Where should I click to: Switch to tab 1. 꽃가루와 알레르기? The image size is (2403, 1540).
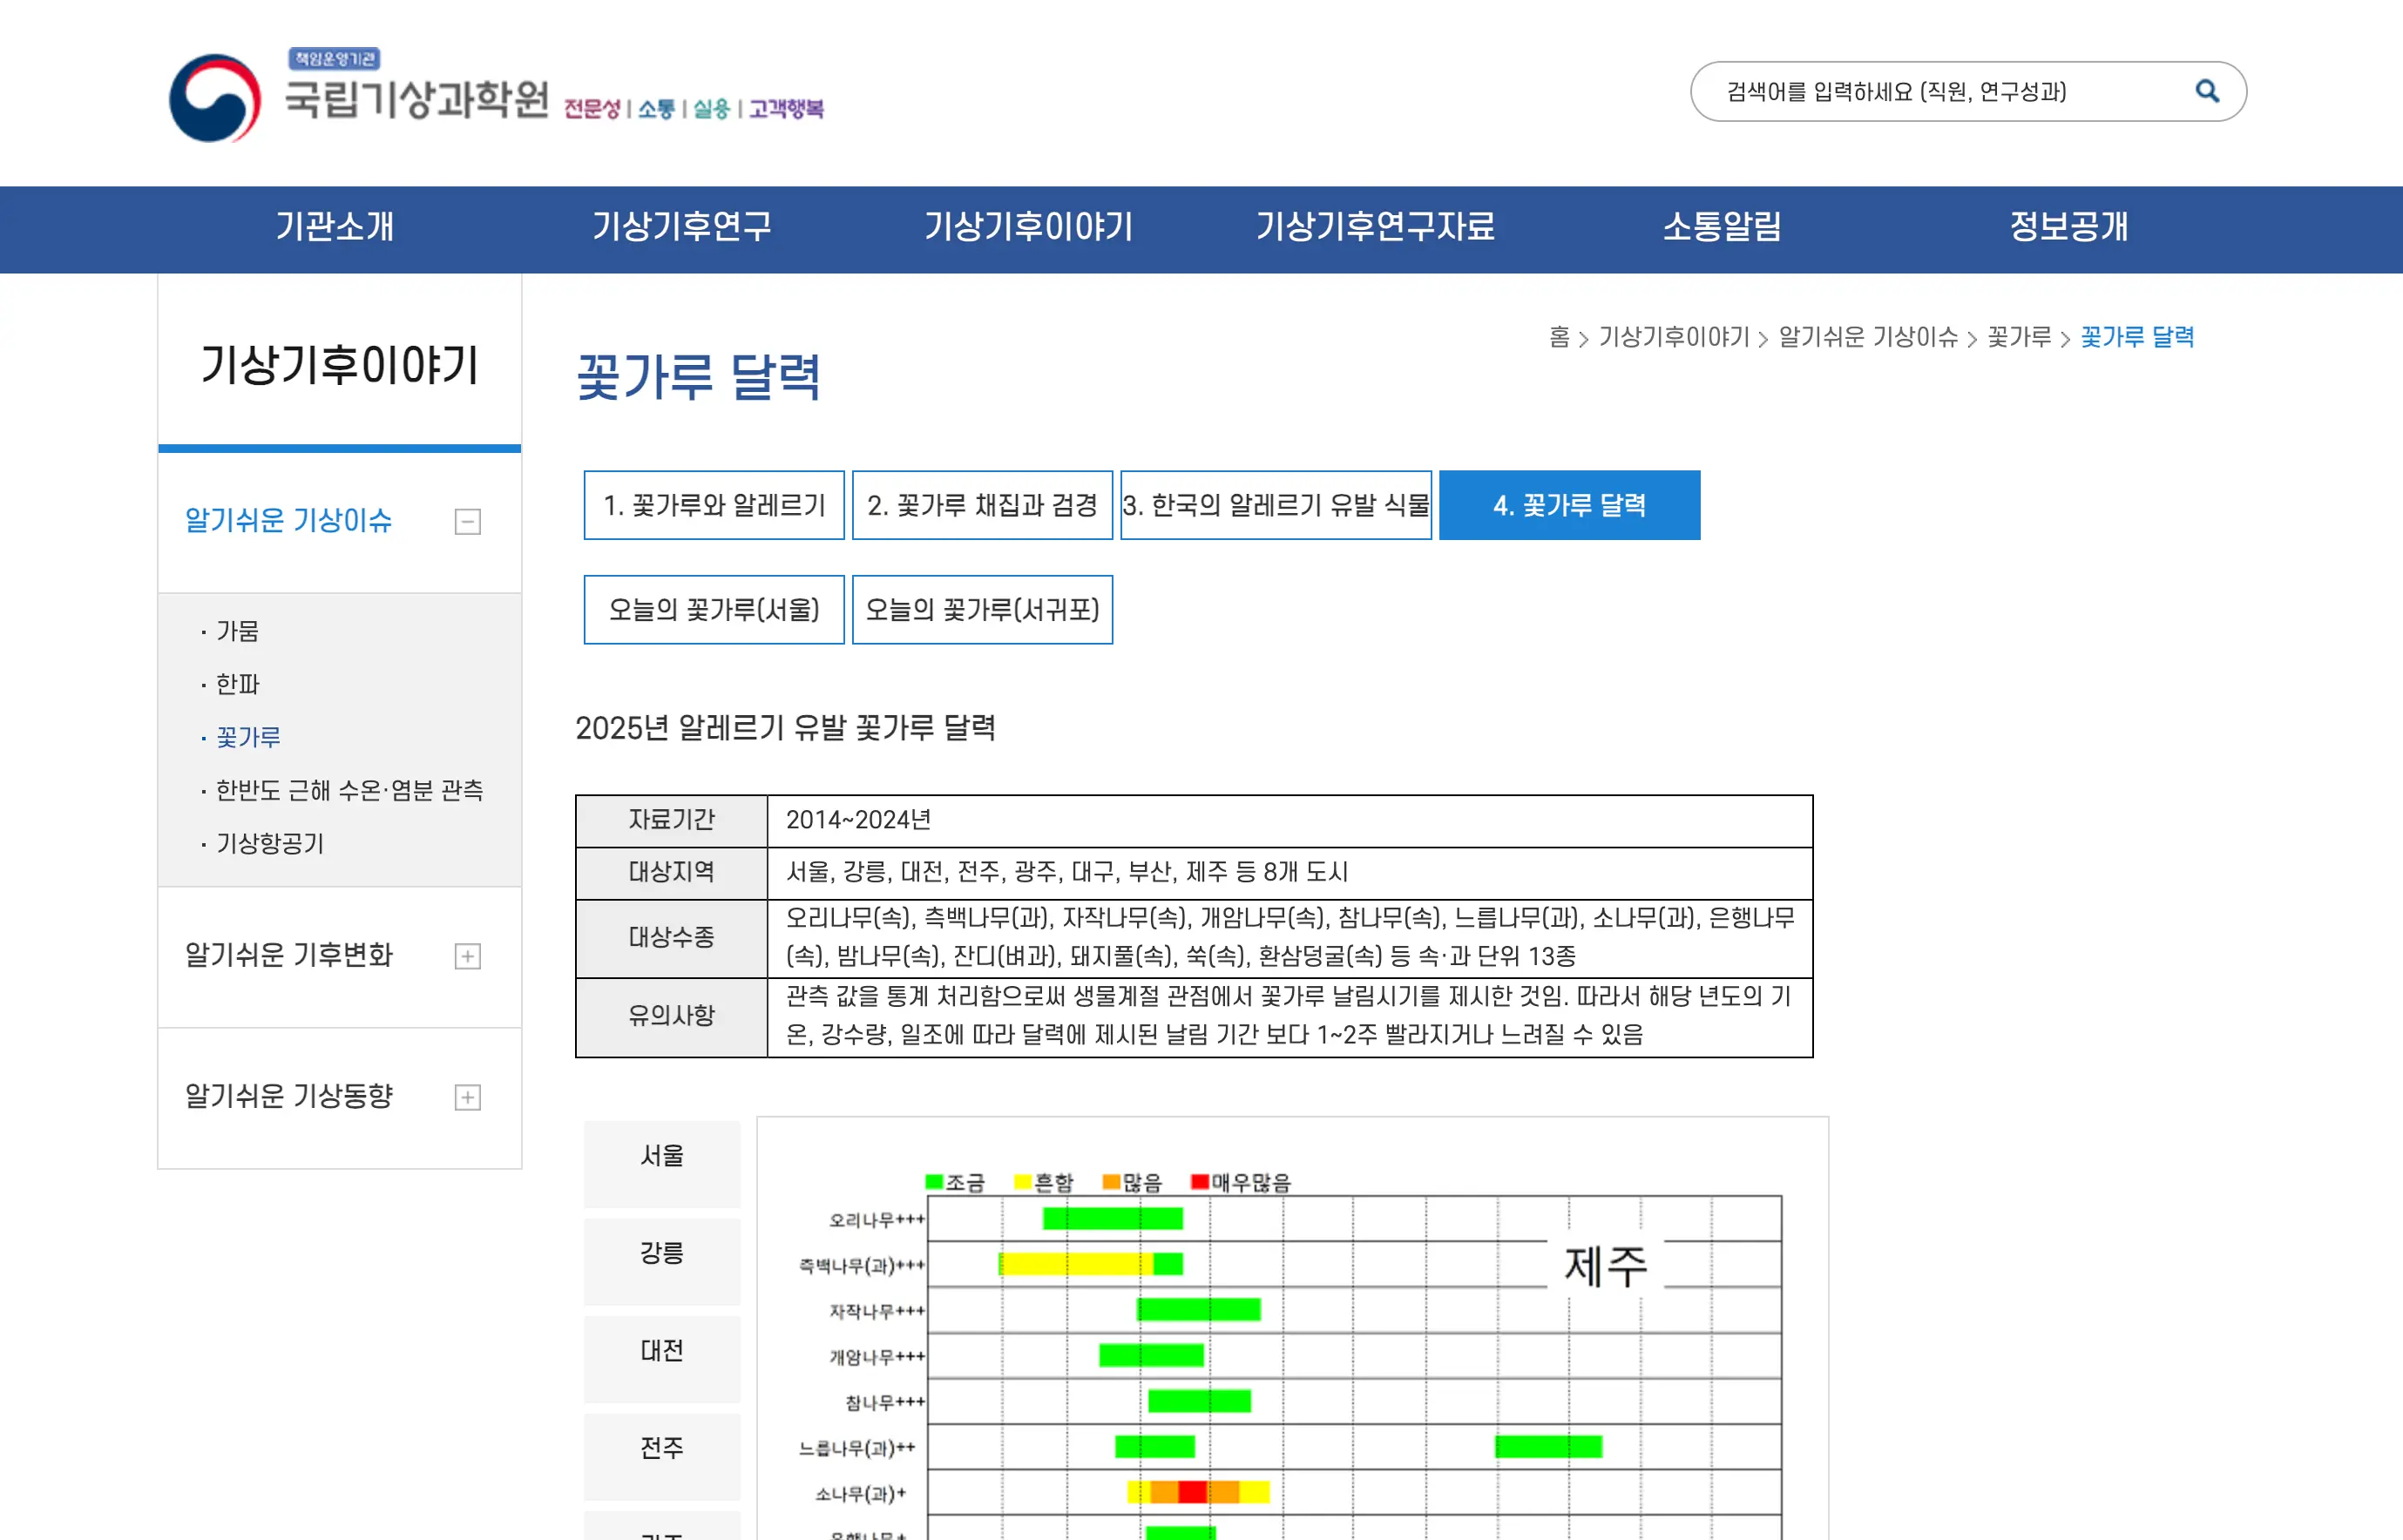[x=714, y=505]
